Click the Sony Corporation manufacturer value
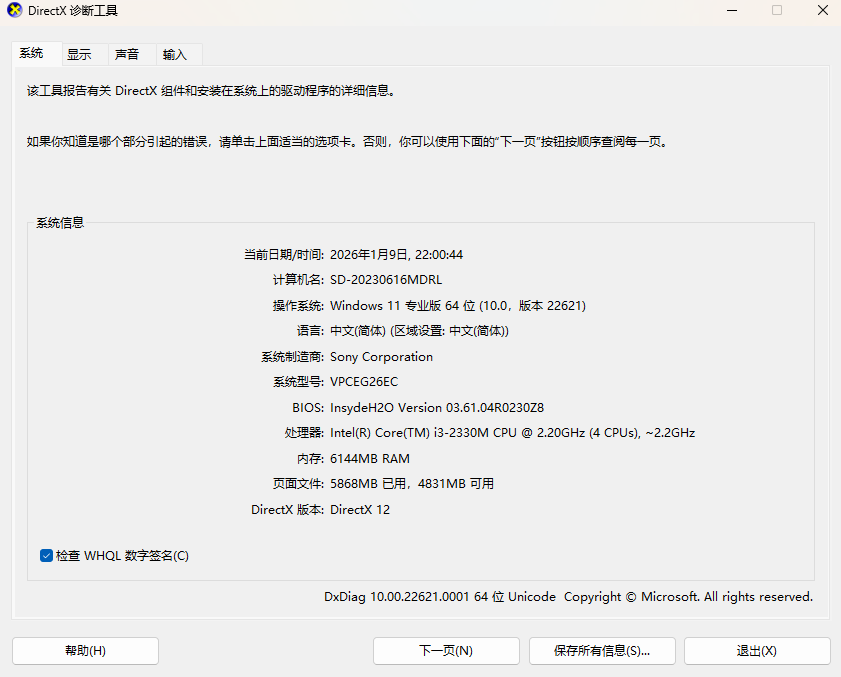The image size is (841, 677). coord(381,357)
